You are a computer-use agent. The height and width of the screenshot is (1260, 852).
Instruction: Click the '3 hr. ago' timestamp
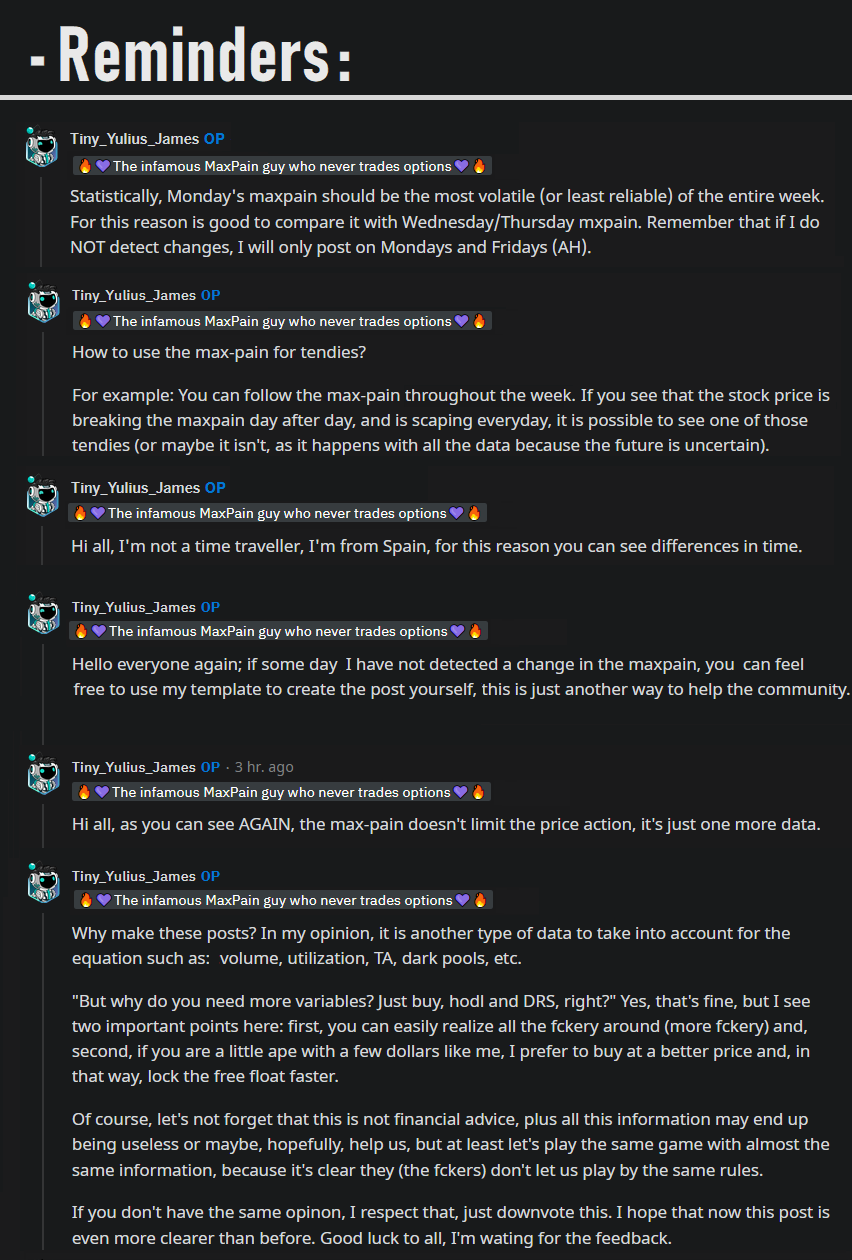point(264,767)
